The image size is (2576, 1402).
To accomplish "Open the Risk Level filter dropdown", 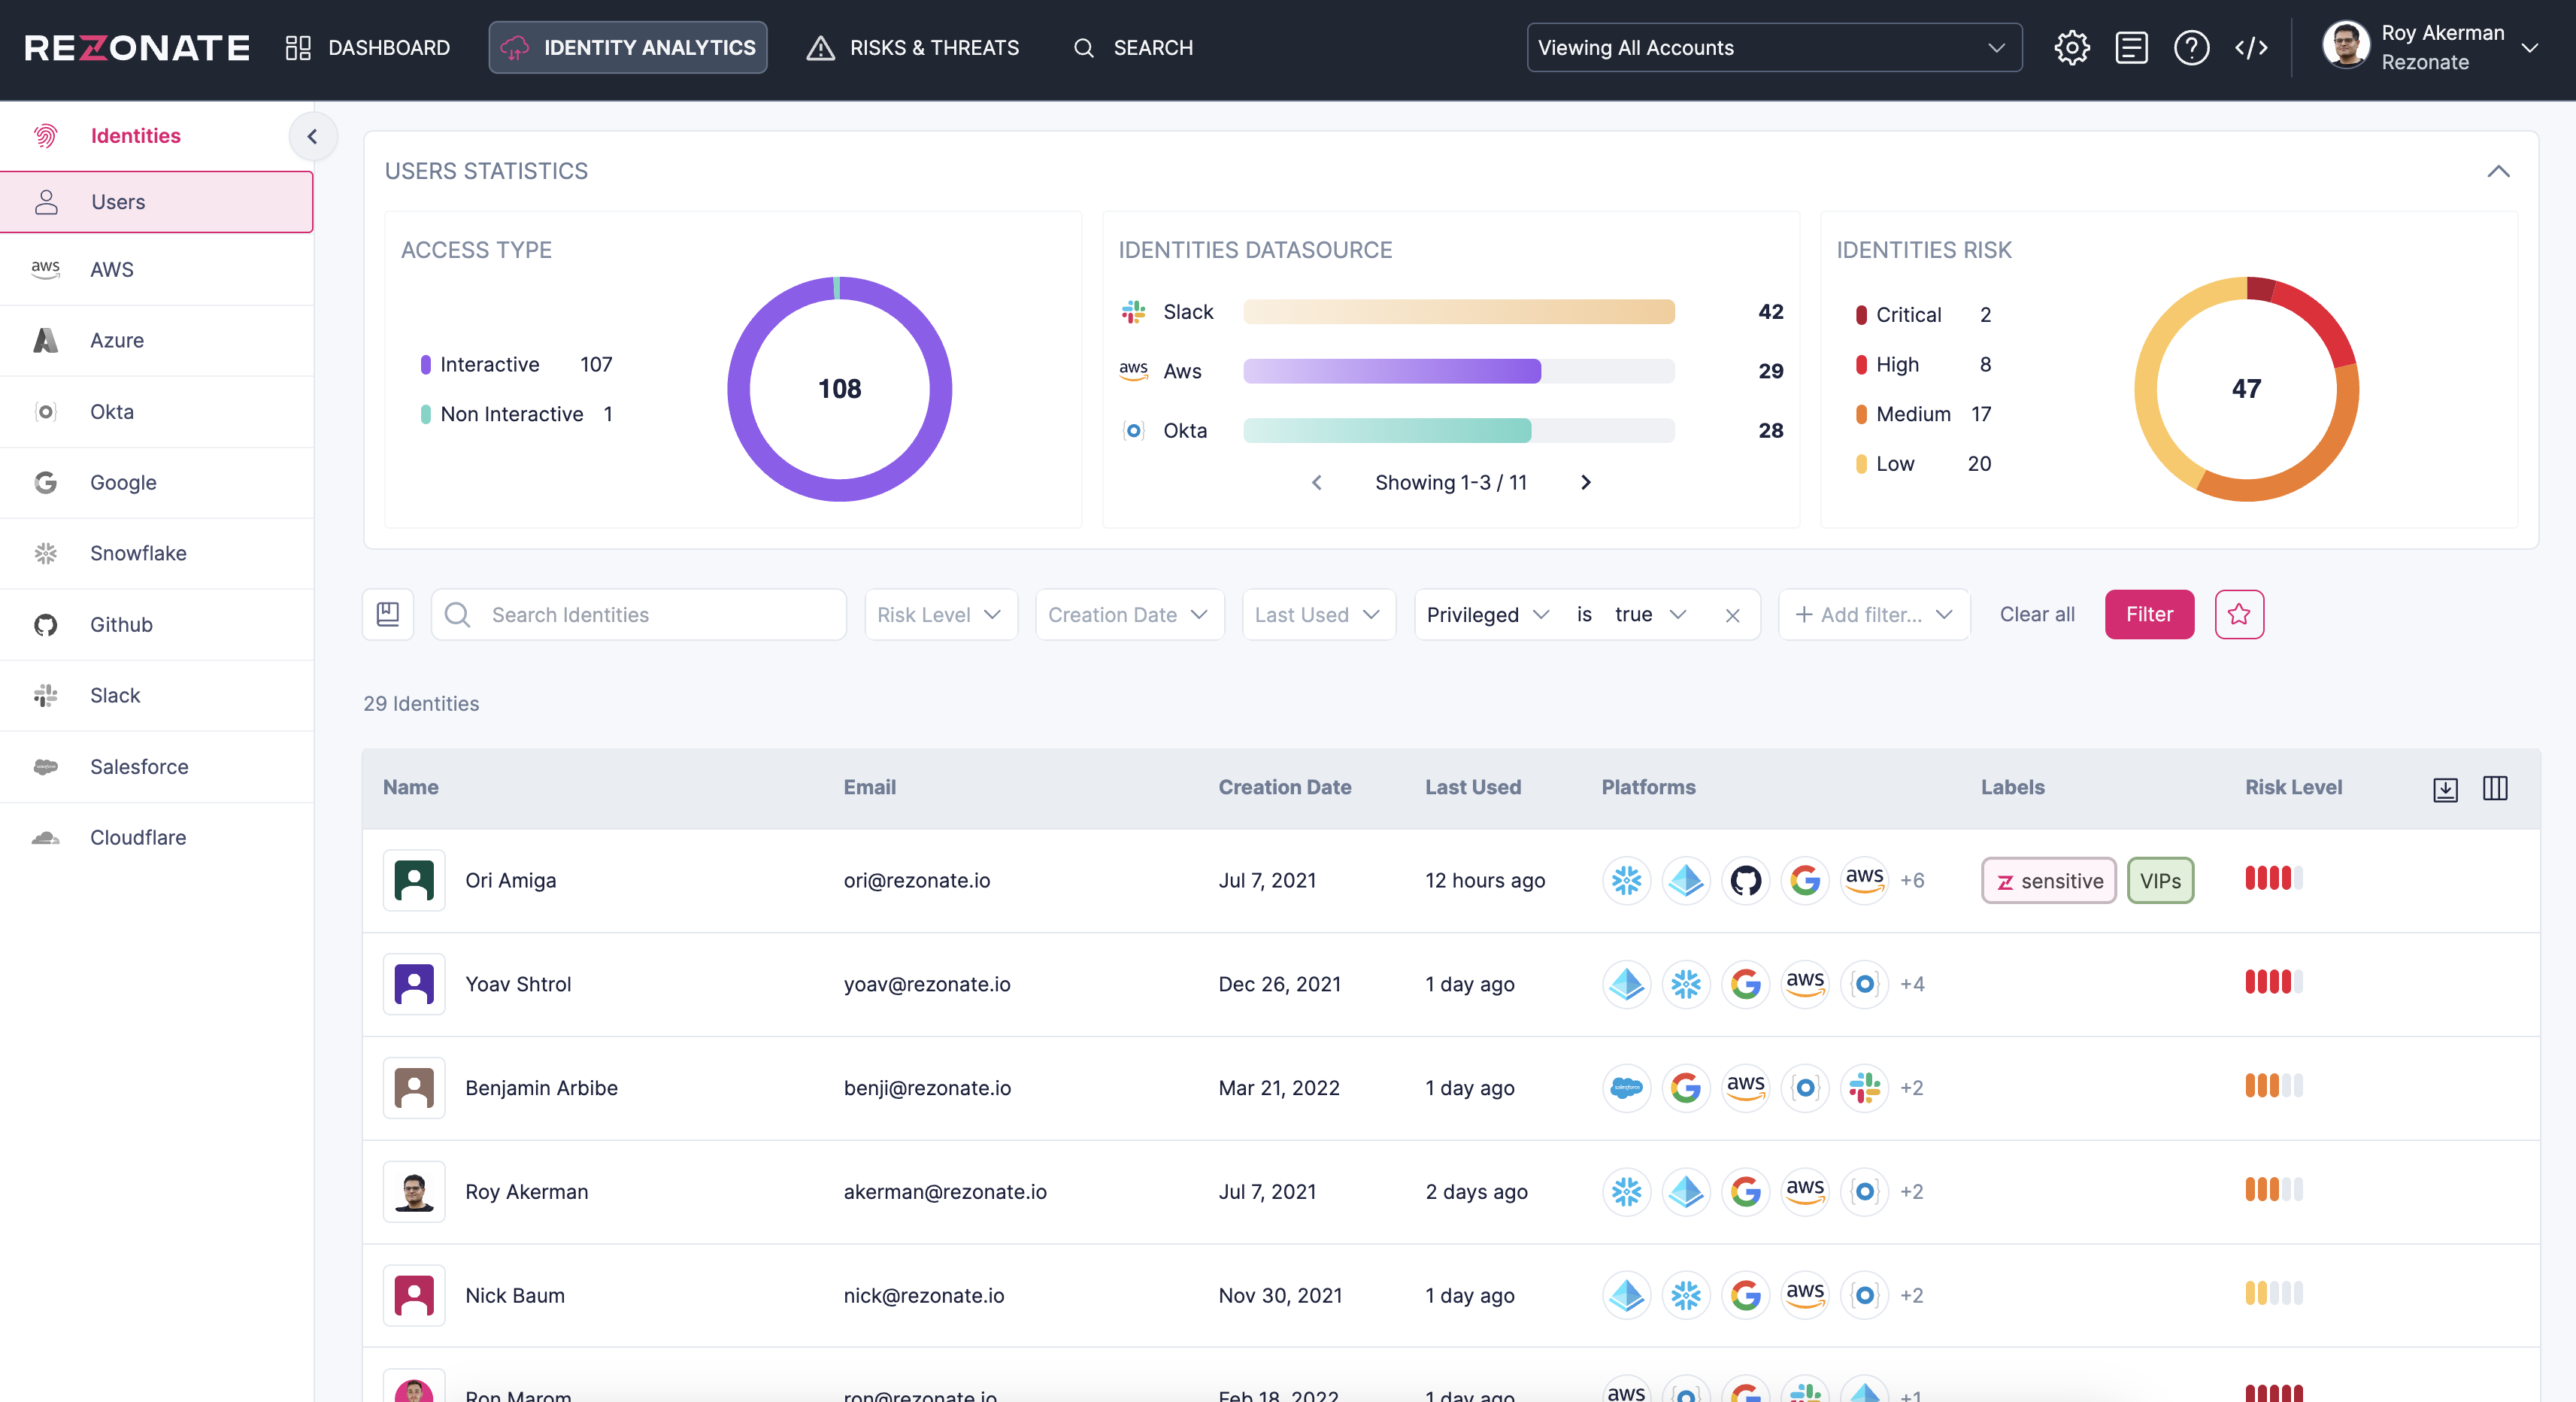I will pos(939,614).
